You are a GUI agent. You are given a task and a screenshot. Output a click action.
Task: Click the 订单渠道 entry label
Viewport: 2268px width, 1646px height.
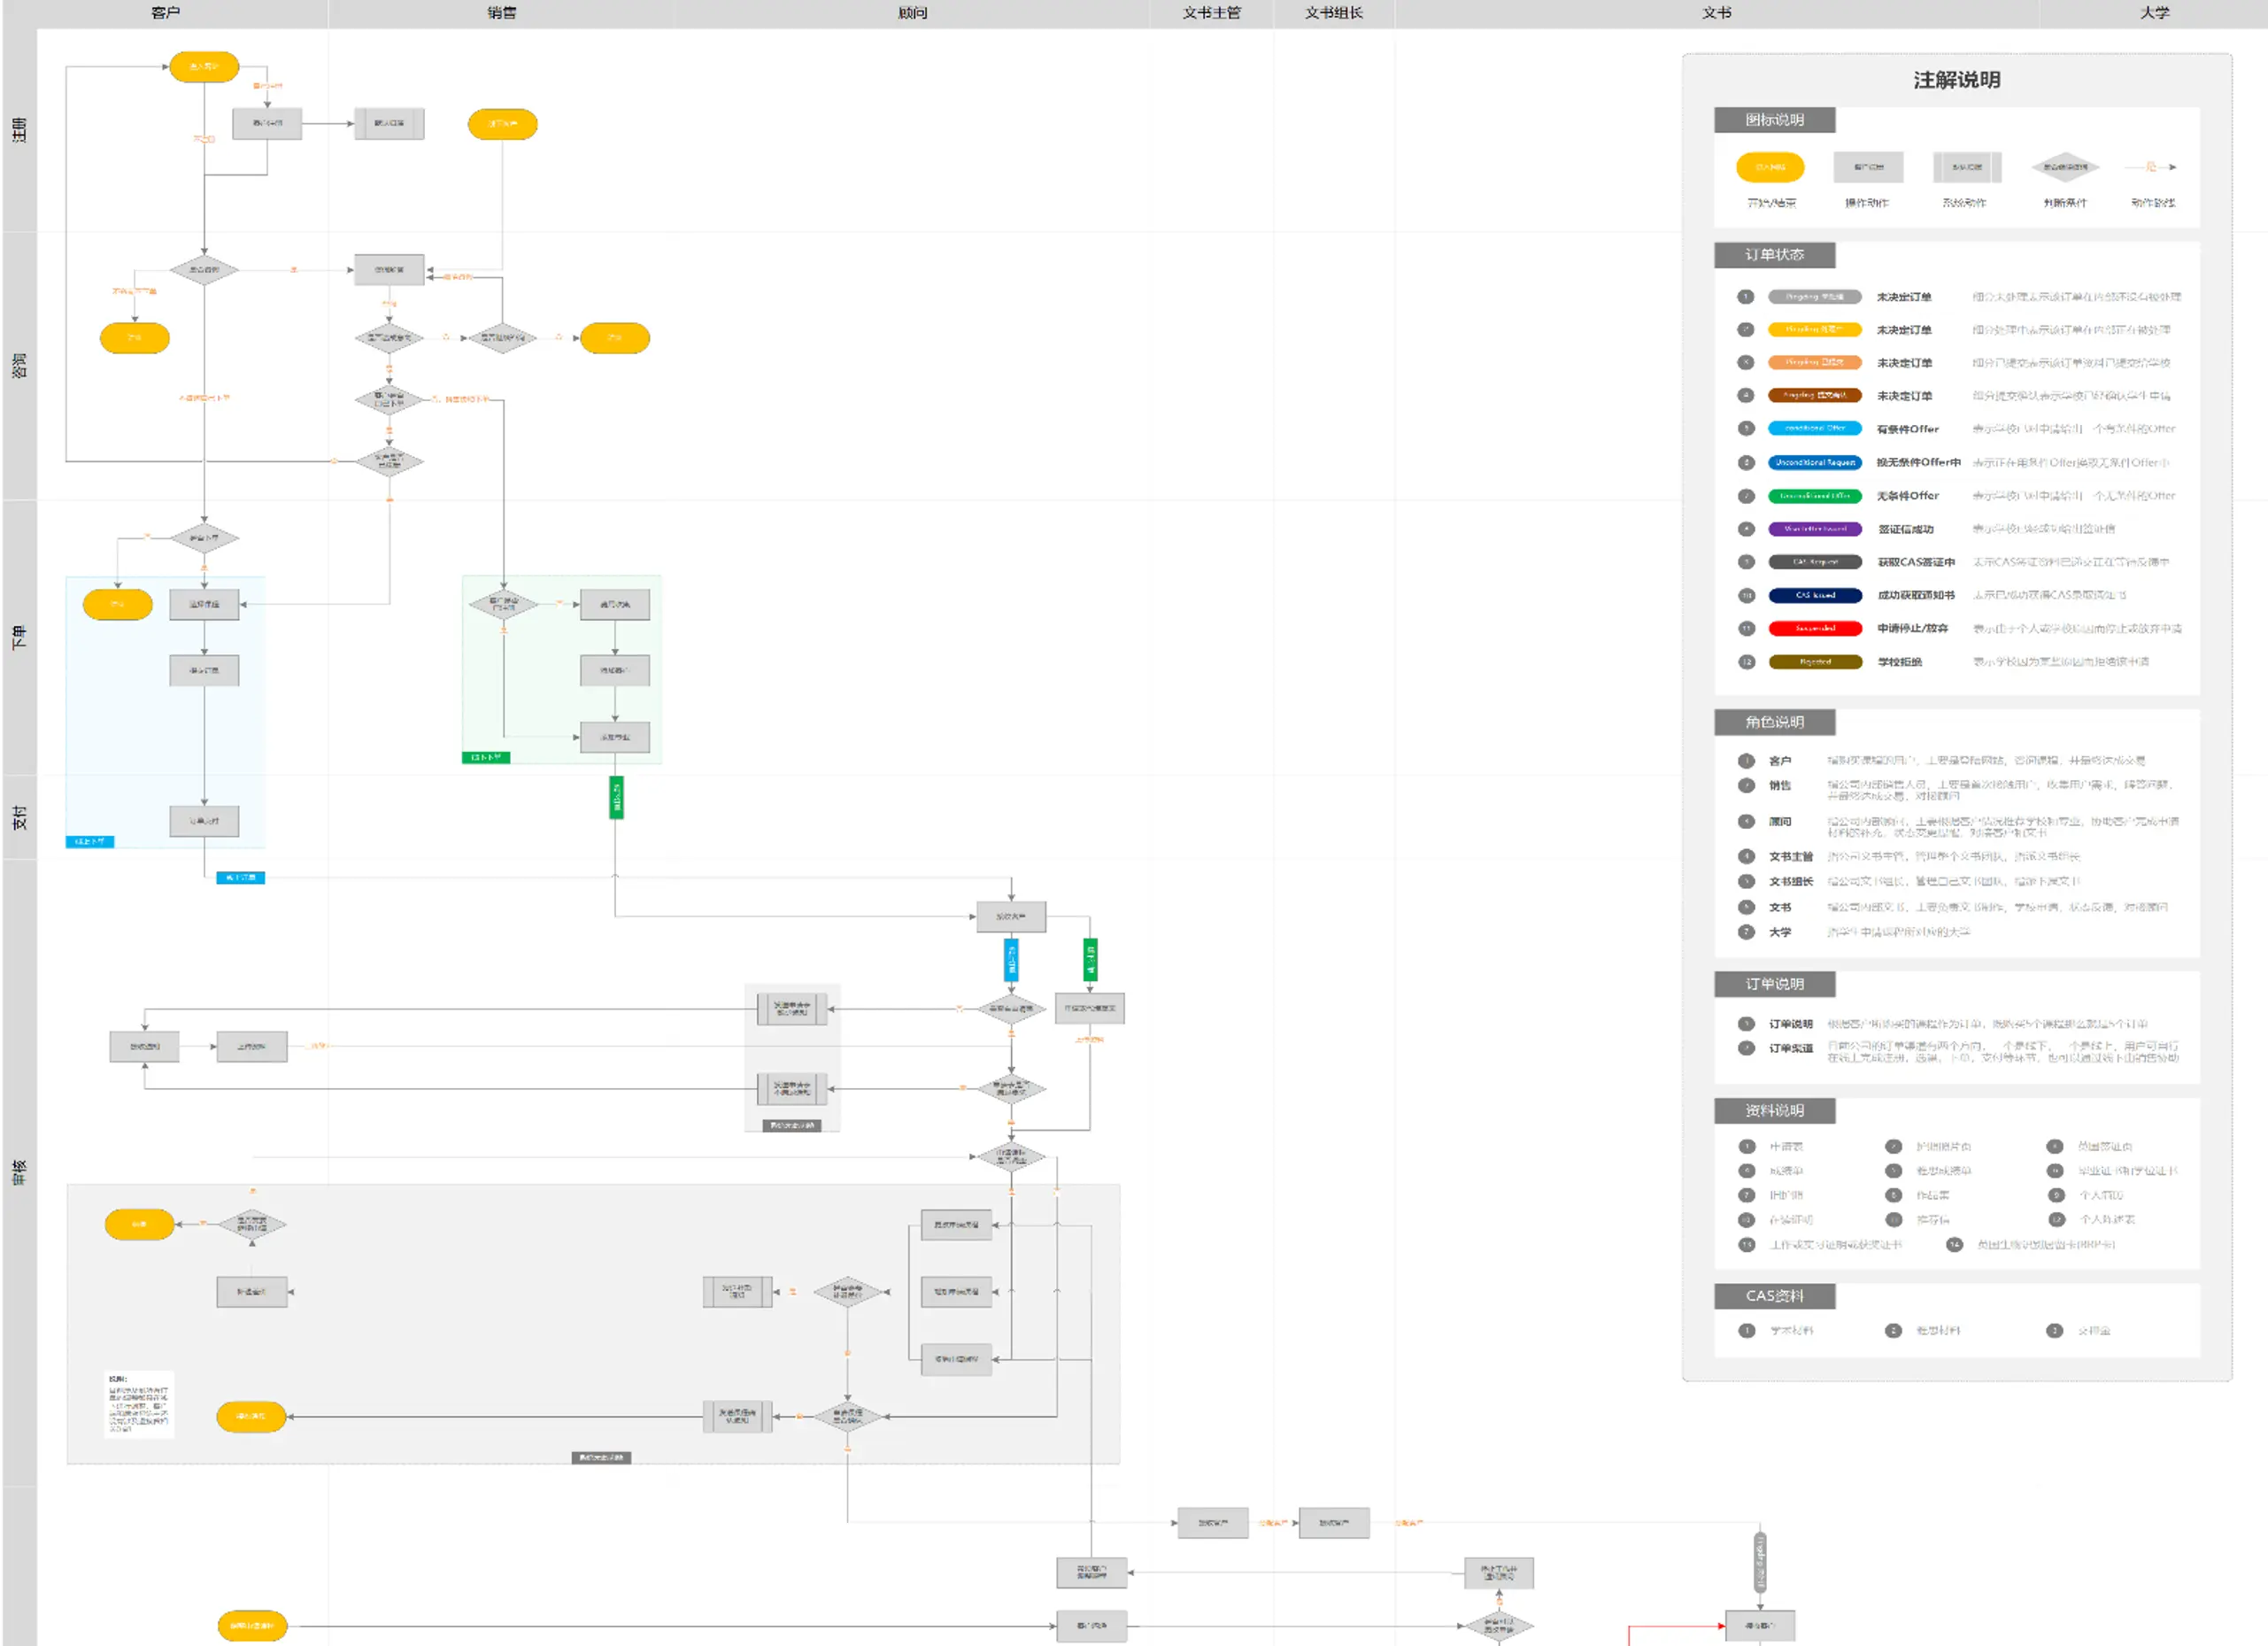tap(1790, 1049)
